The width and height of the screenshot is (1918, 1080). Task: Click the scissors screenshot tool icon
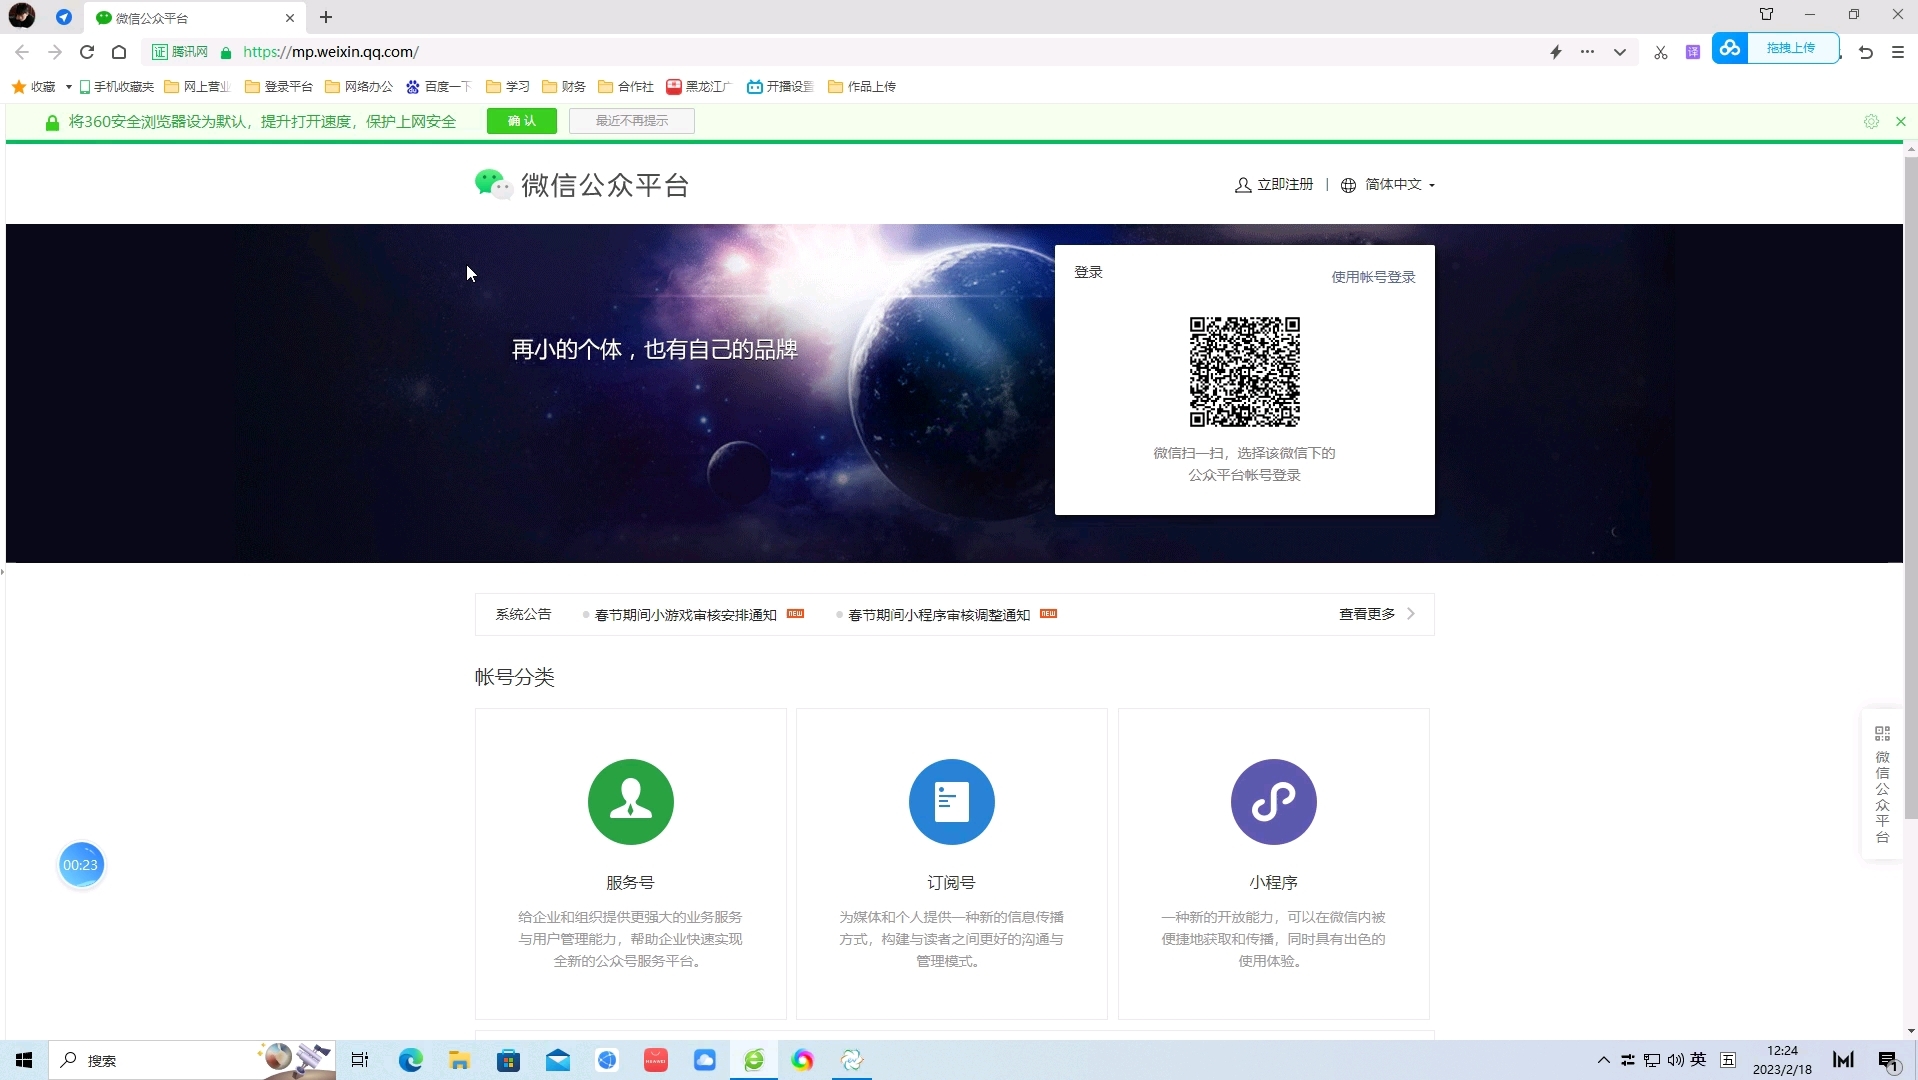pyautogui.click(x=1661, y=52)
